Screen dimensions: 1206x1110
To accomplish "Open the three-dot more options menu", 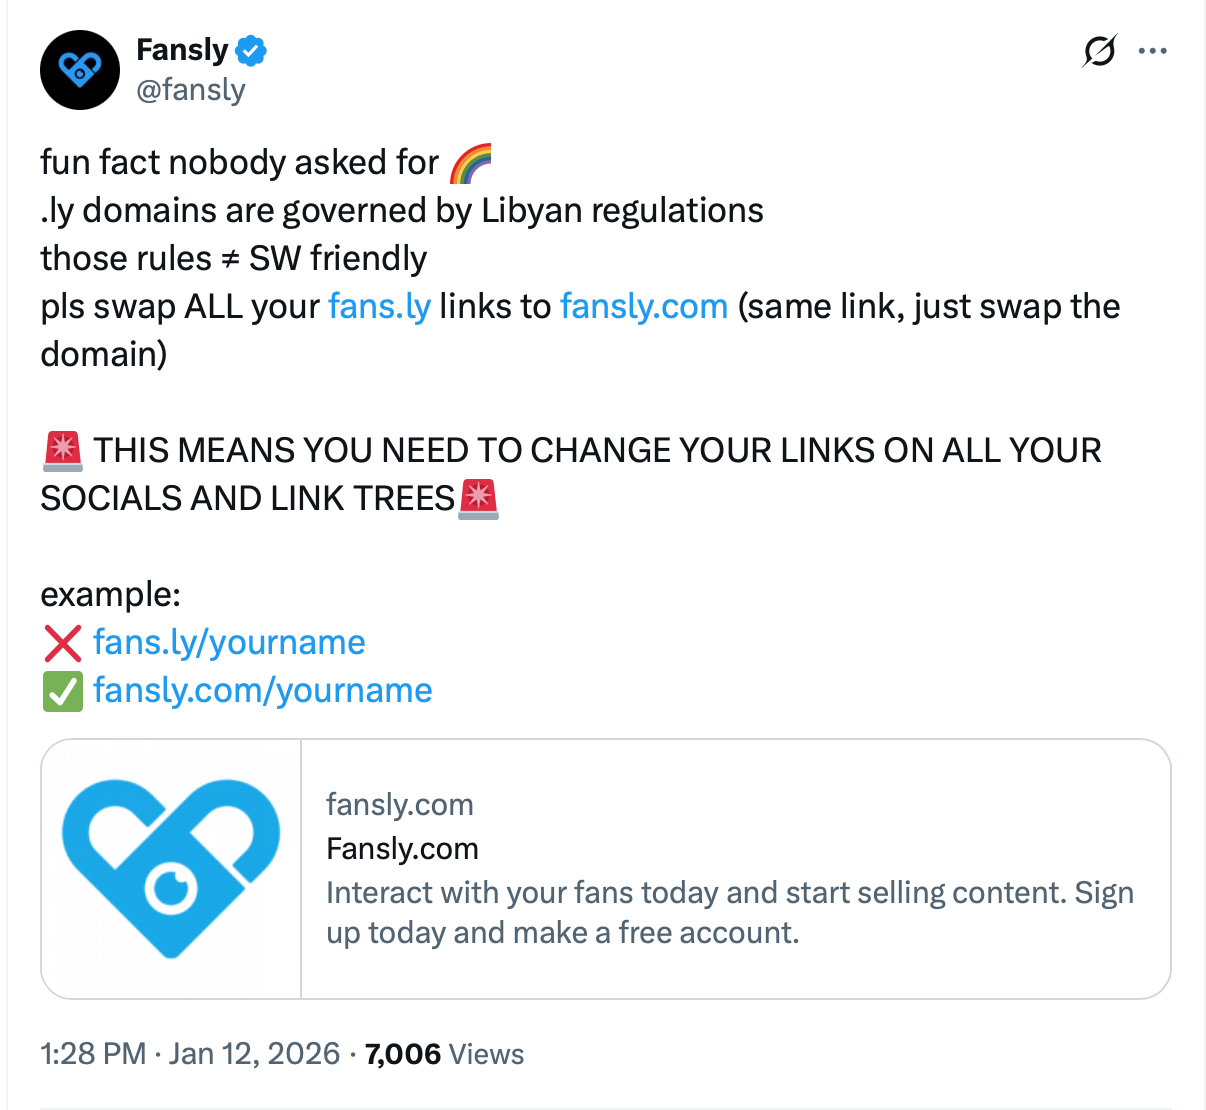I will tap(1153, 51).
